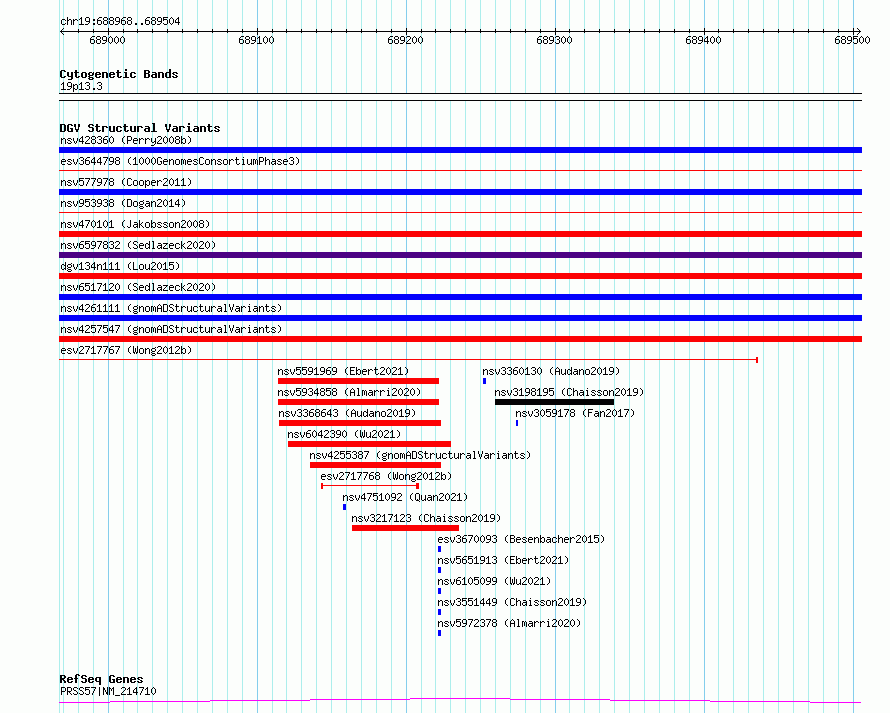The height and width of the screenshot is (713, 890).
Task: Click the 689200 ruler tick label
Action: click(405, 40)
